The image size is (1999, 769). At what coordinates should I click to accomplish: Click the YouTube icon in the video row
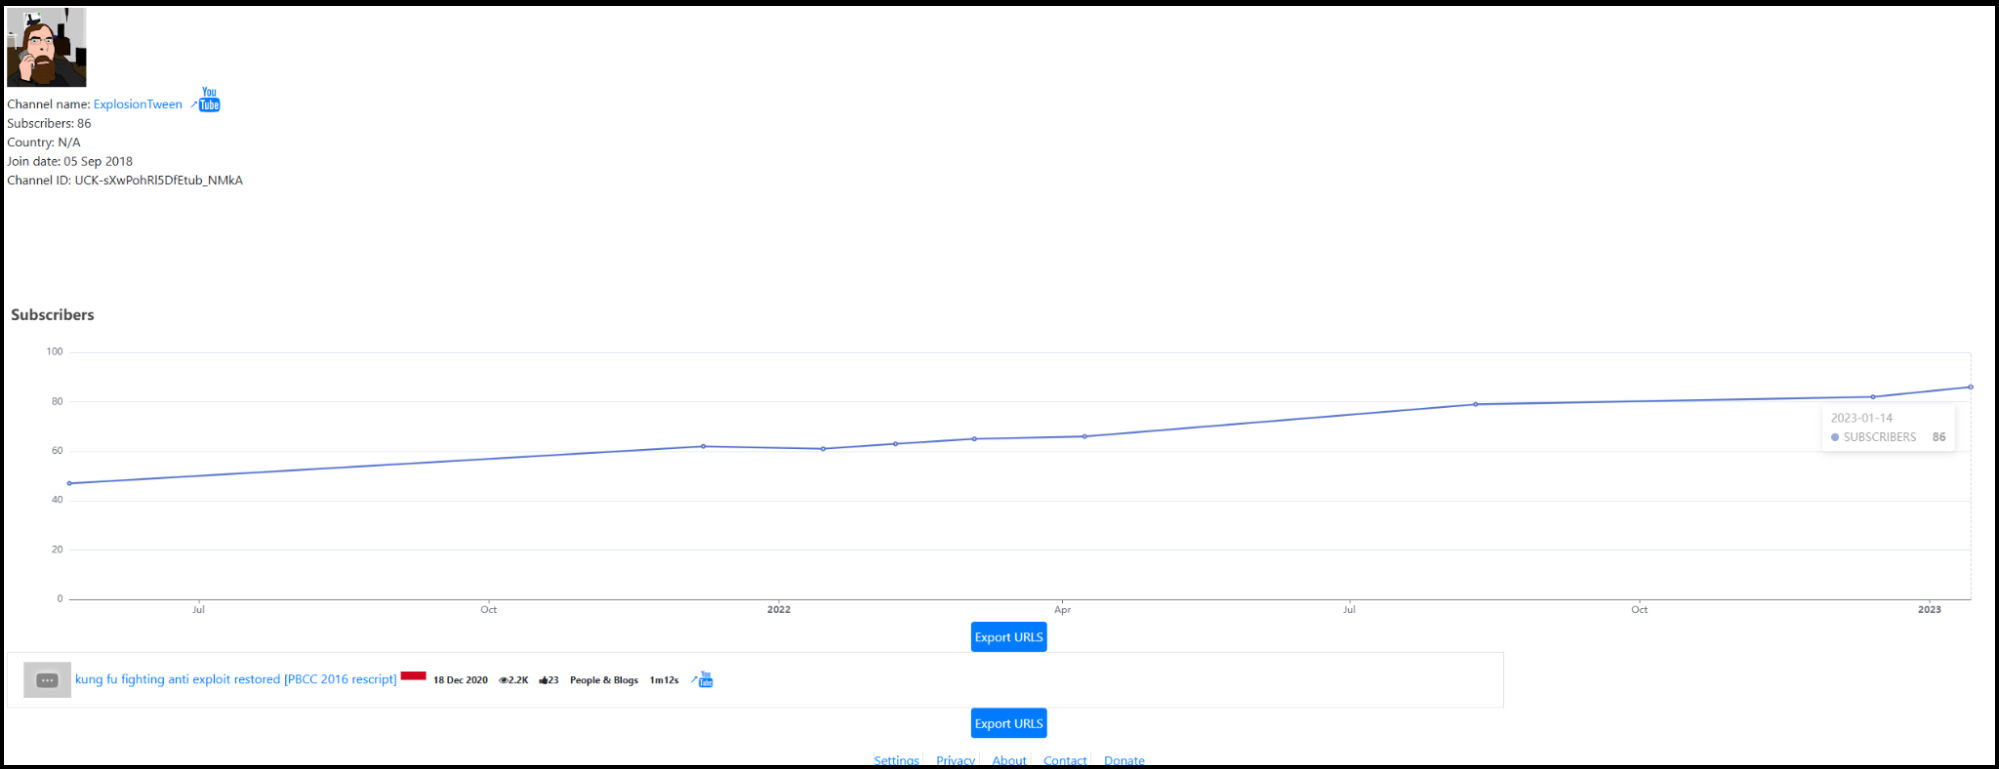click(705, 680)
